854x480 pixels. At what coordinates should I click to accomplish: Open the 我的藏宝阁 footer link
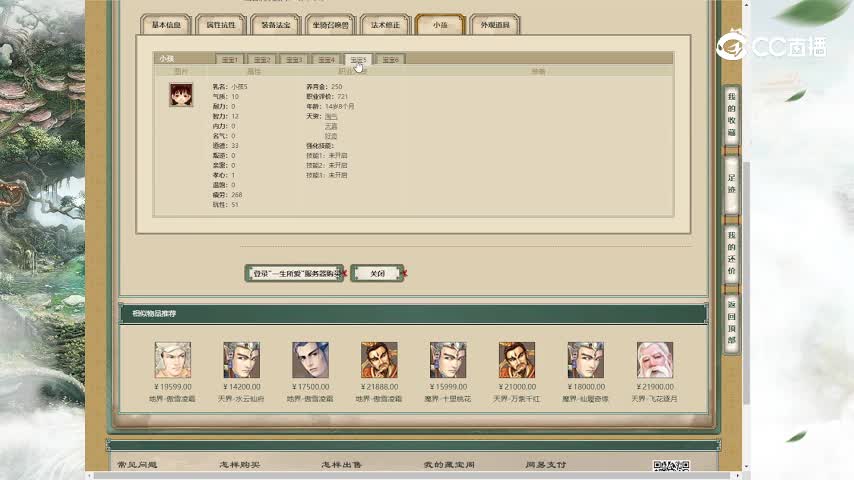(x=449, y=465)
